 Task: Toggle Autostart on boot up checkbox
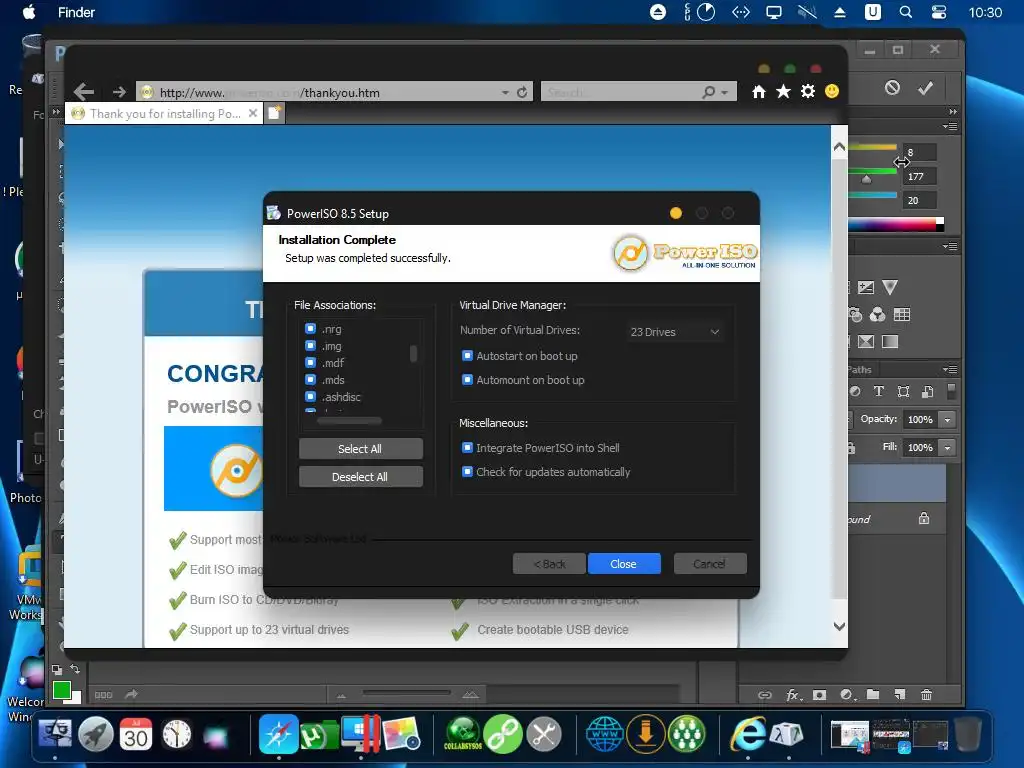(467, 355)
